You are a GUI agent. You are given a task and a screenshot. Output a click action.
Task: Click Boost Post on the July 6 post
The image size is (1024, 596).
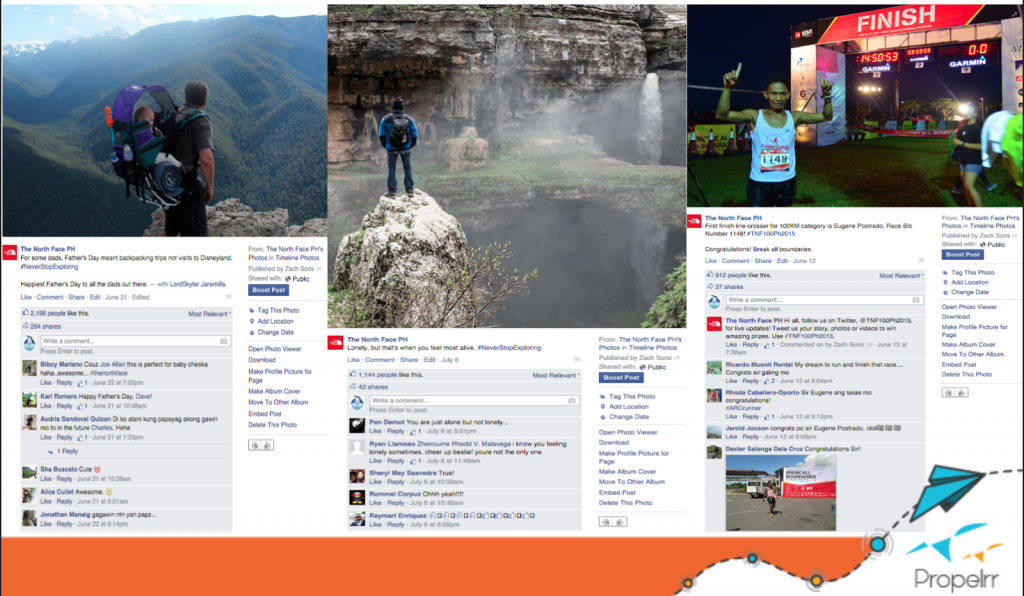click(x=621, y=377)
